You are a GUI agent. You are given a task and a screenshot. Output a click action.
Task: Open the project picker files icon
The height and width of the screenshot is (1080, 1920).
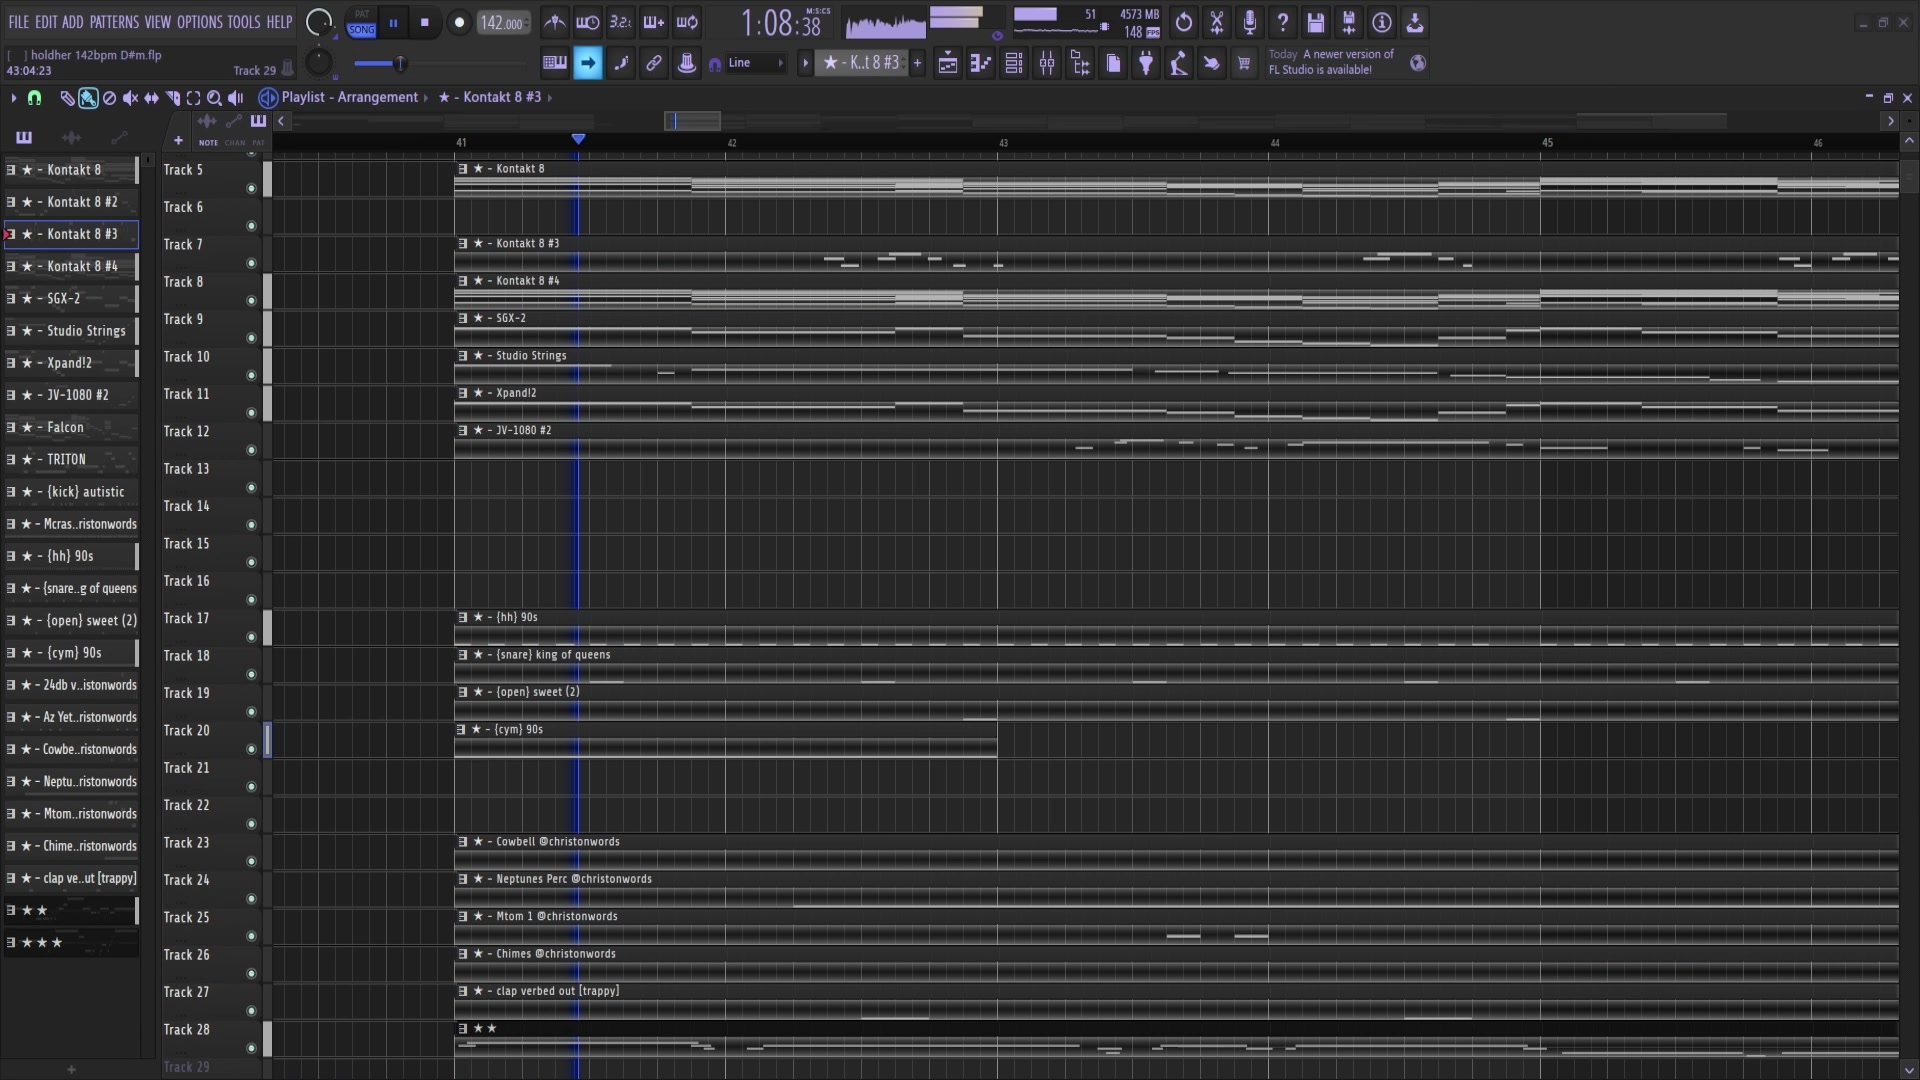(x=1112, y=63)
